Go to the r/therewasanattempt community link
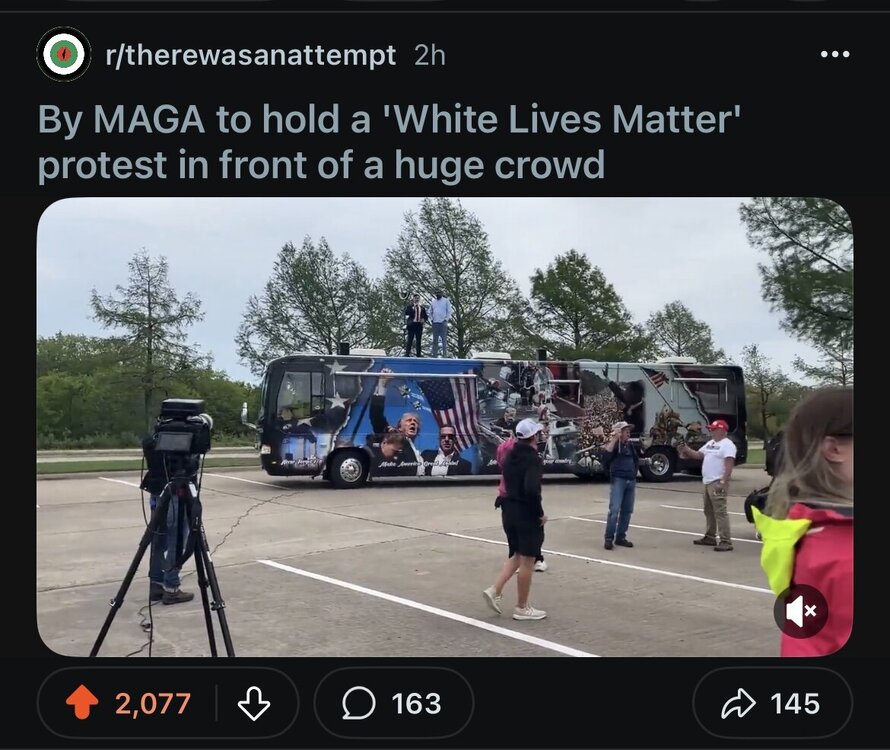The width and height of the screenshot is (890, 750). click(251, 56)
